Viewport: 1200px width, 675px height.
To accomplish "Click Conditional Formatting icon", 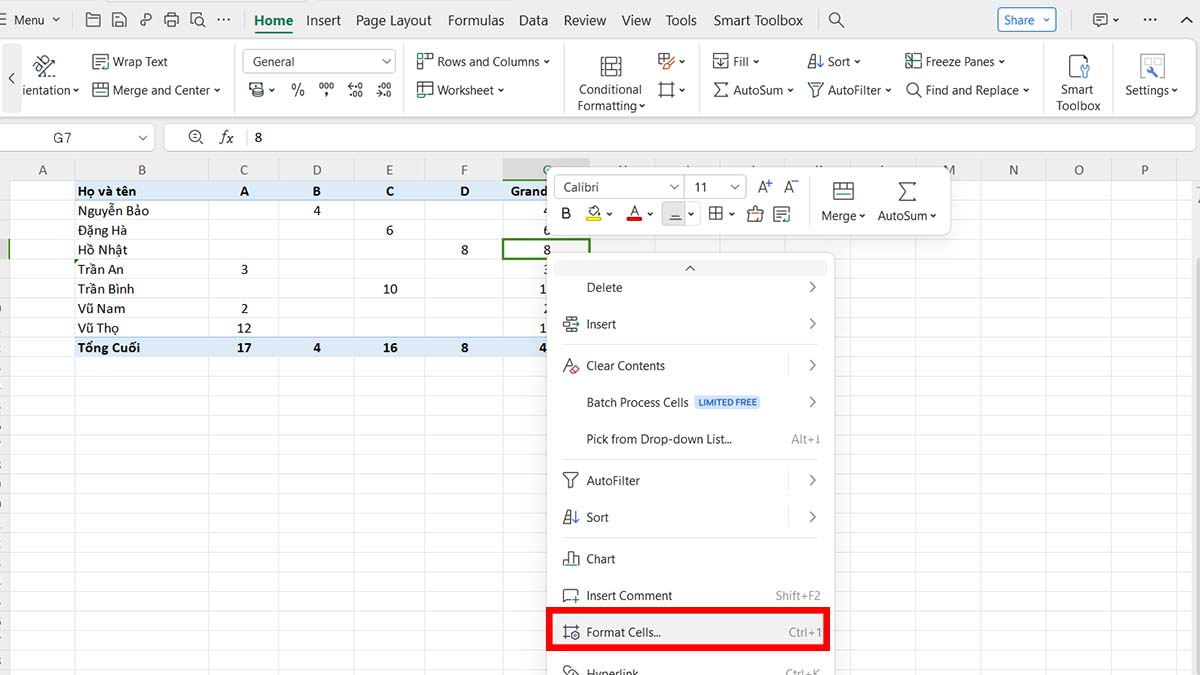I will (610, 67).
